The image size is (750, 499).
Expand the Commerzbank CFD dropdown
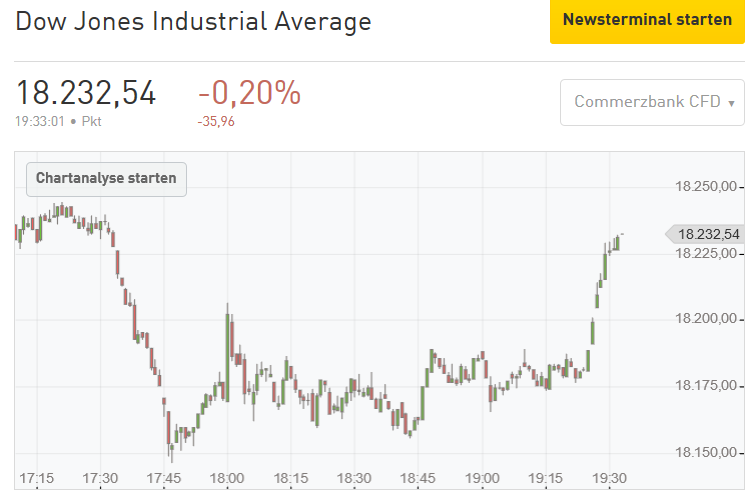pos(653,102)
